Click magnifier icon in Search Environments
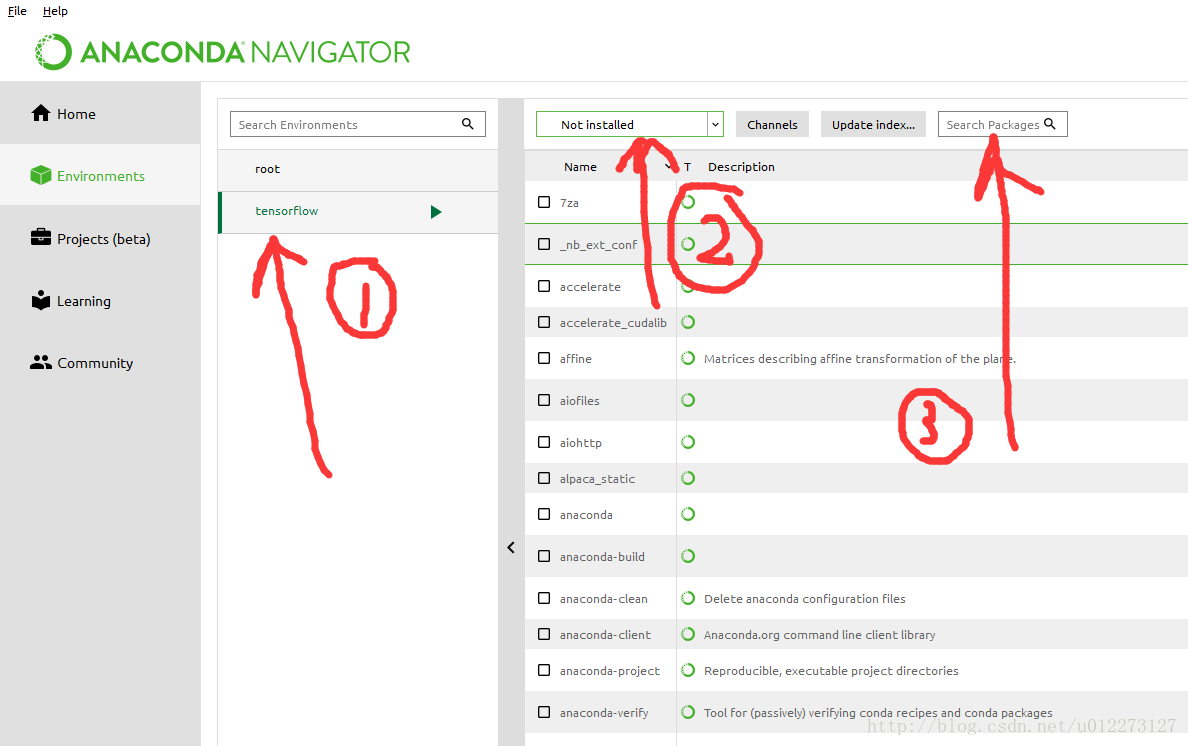 (x=467, y=123)
